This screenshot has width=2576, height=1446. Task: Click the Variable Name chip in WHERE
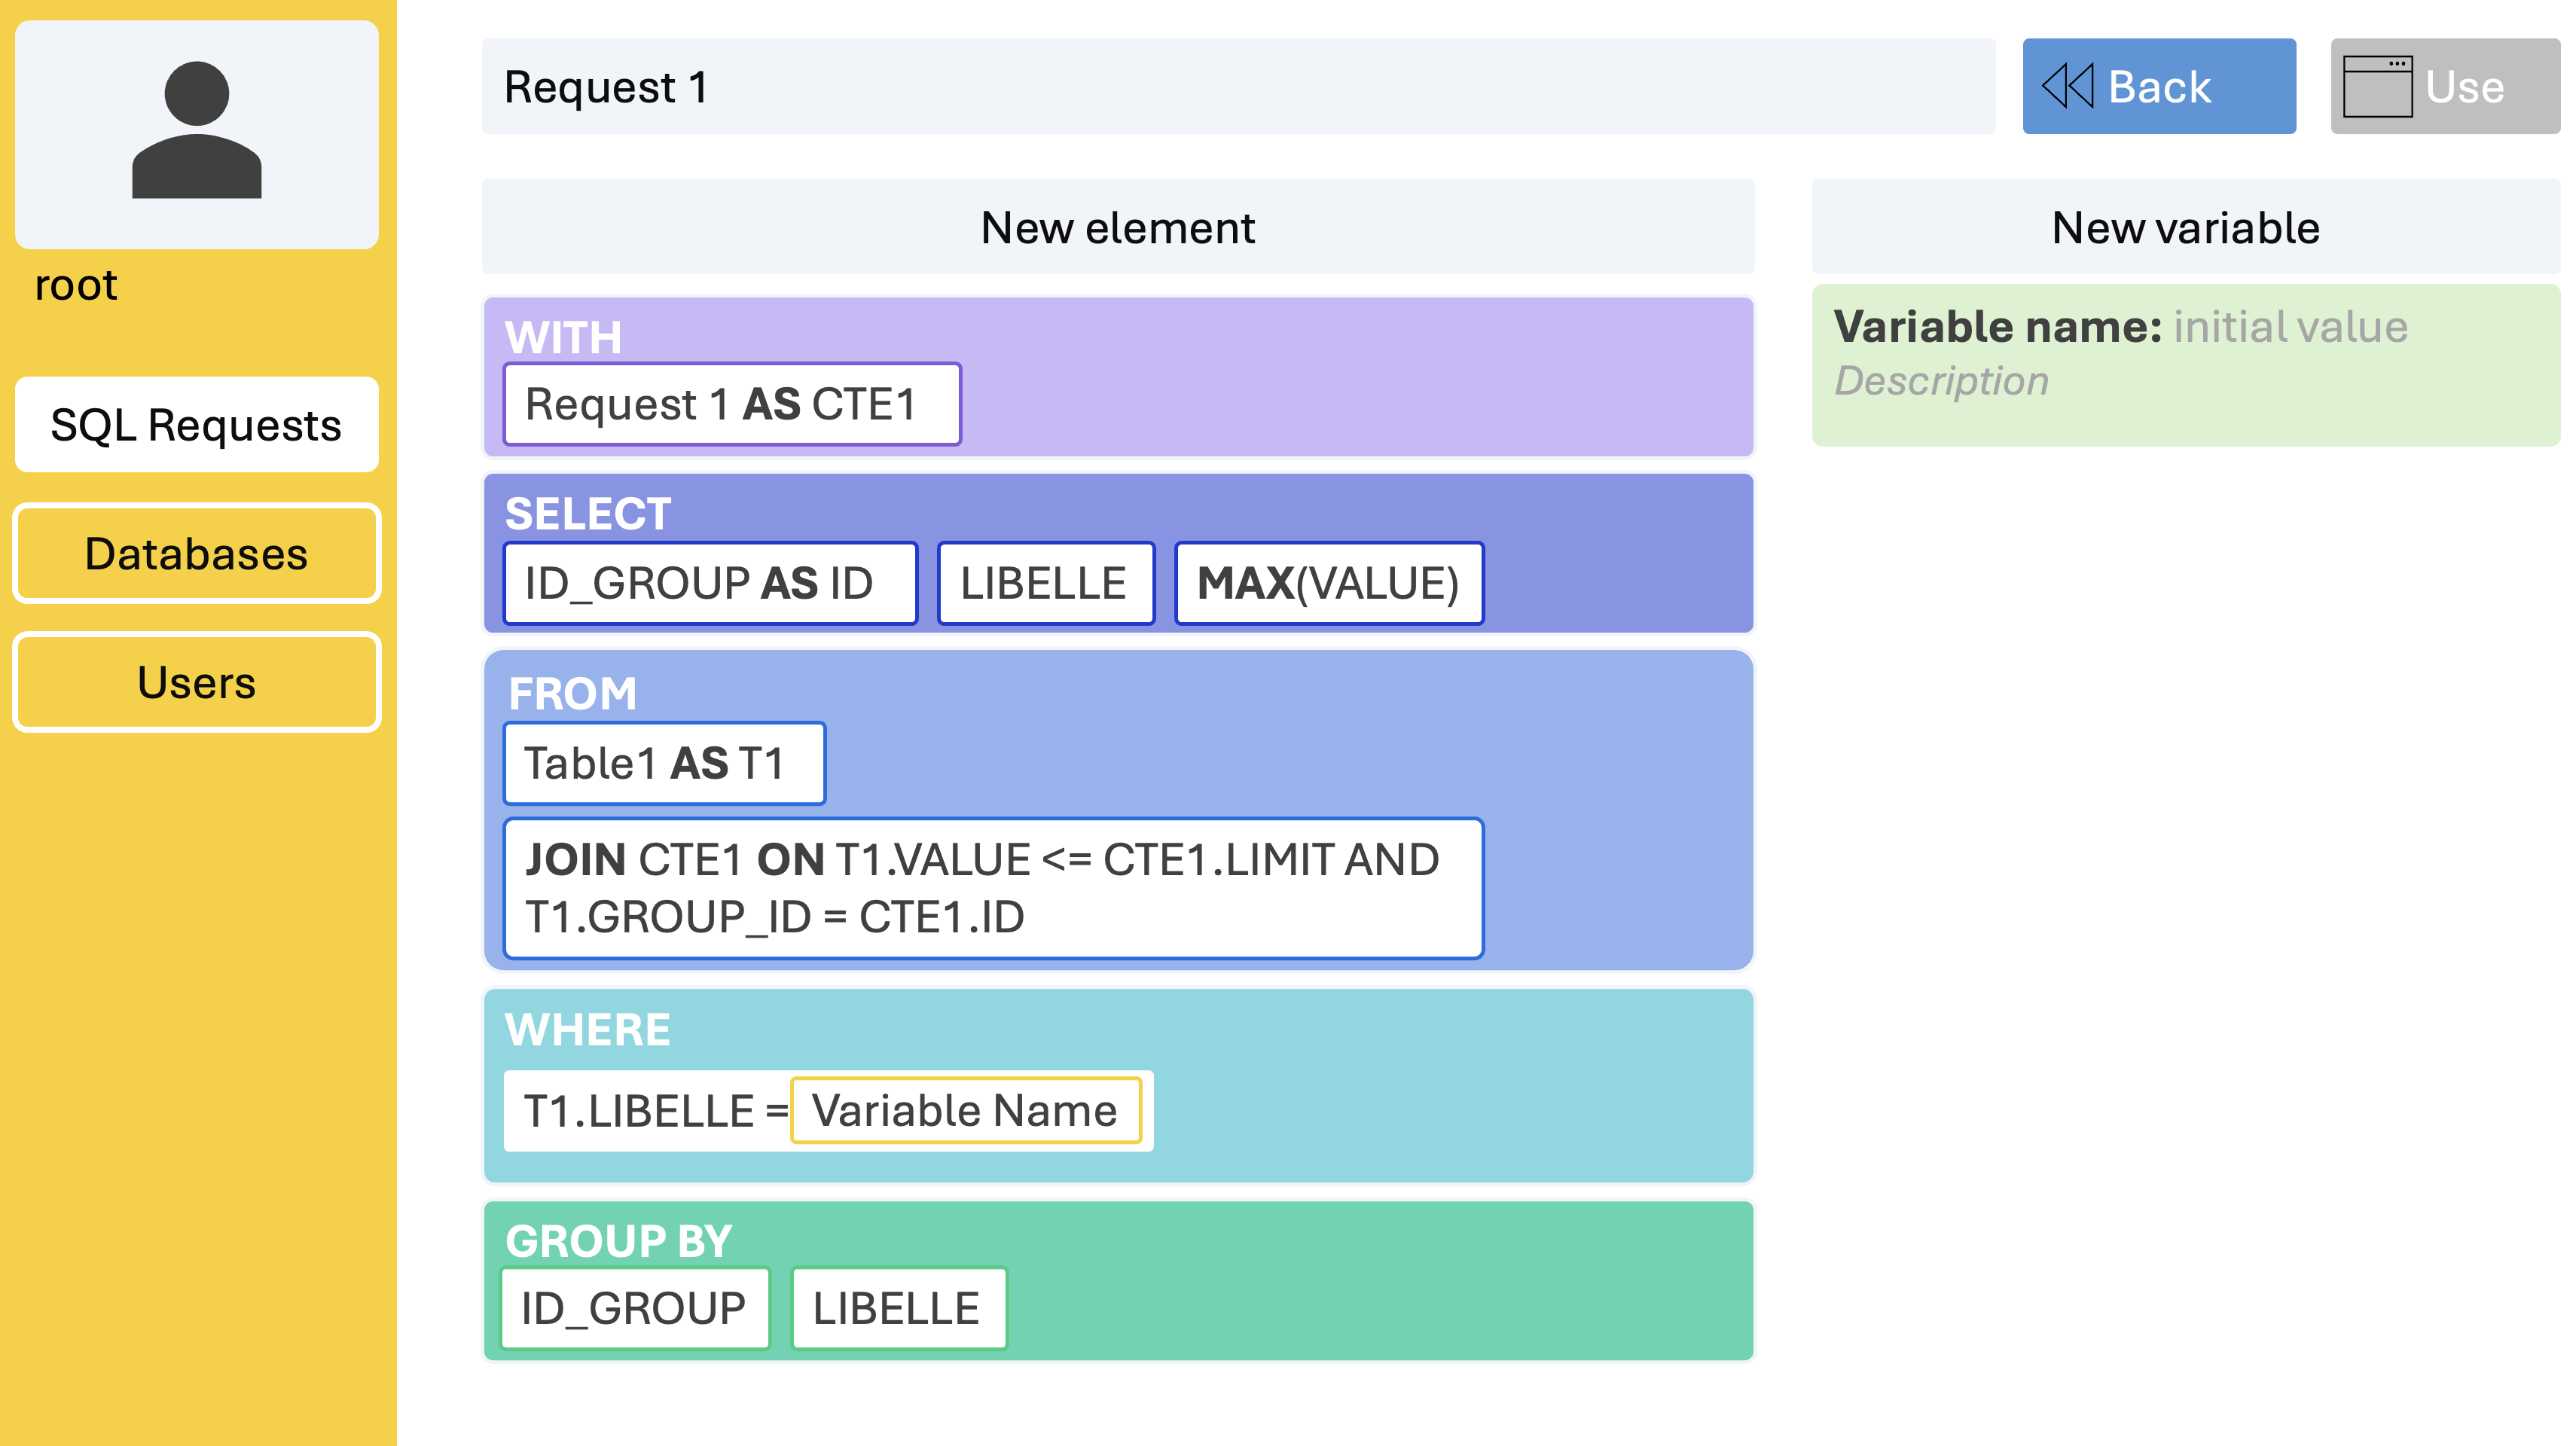click(966, 1111)
